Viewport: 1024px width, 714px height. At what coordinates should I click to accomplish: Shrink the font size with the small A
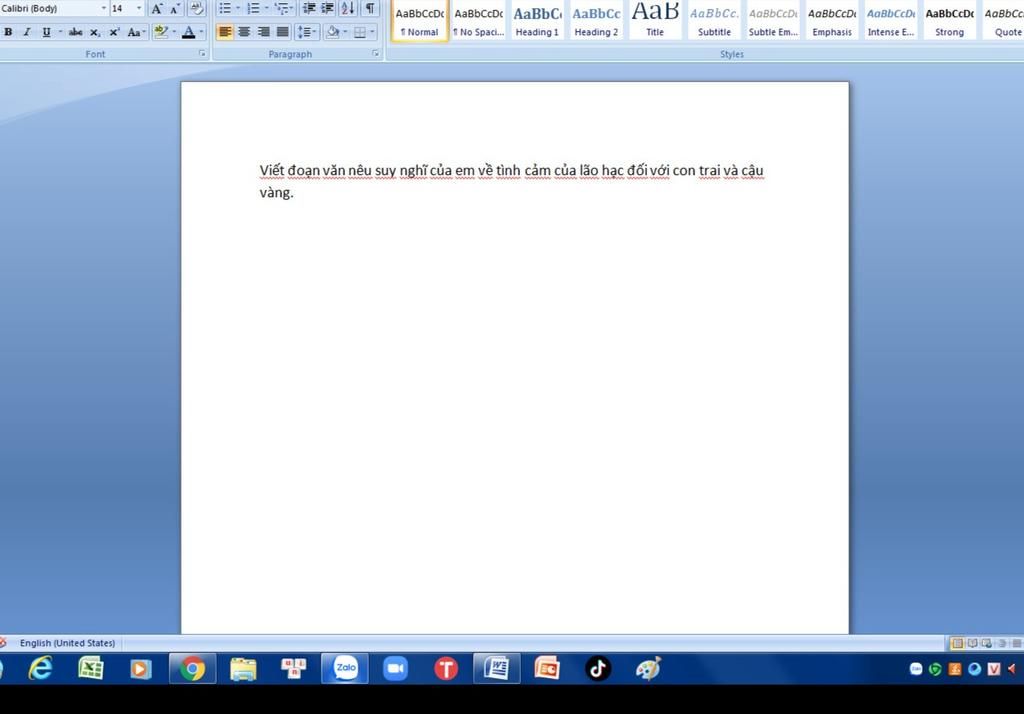pos(175,8)
